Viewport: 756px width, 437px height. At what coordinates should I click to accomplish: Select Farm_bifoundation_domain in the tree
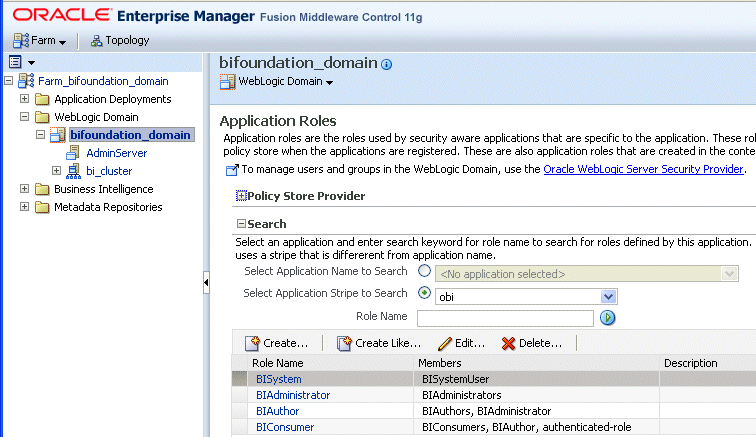(x=103, y=81)
